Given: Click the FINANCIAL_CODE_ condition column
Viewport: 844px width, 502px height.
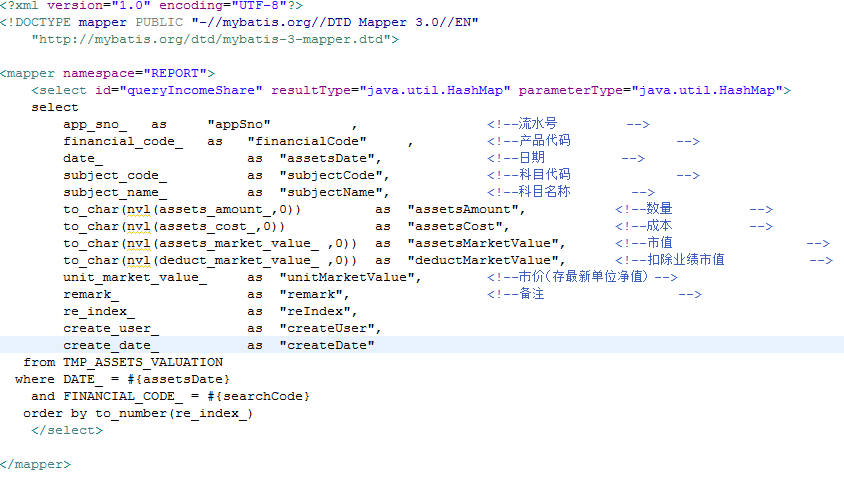Looking at the screenshot, I should click(x=123, y=397).
